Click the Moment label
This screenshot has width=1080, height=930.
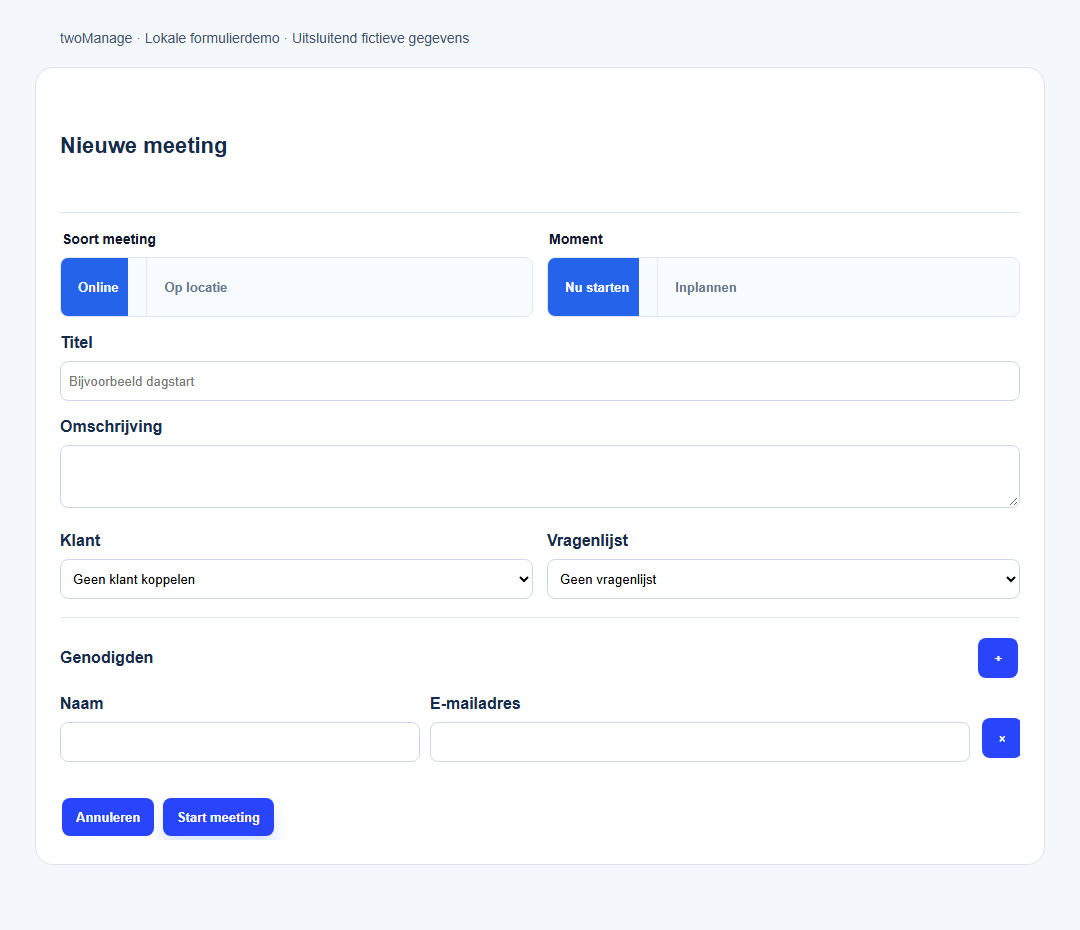point(576,239)
